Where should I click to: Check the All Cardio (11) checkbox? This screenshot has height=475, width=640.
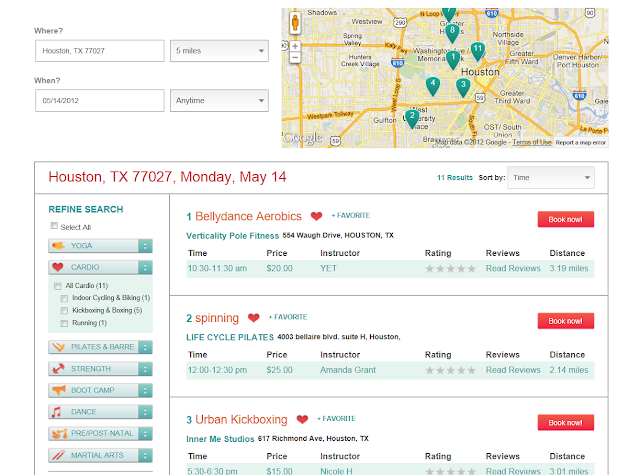click(x=58, y=286)
